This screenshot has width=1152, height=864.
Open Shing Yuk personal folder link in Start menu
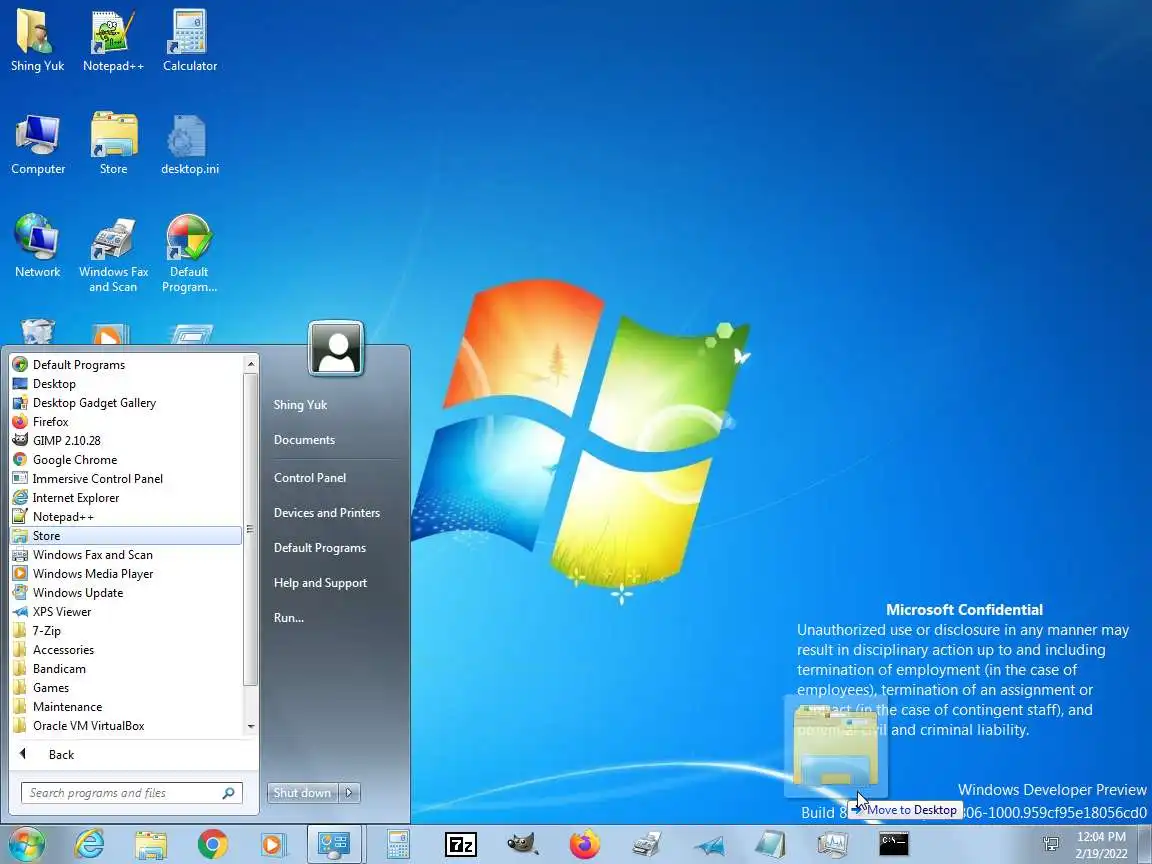pyautogui.click(x=300, y=405)
